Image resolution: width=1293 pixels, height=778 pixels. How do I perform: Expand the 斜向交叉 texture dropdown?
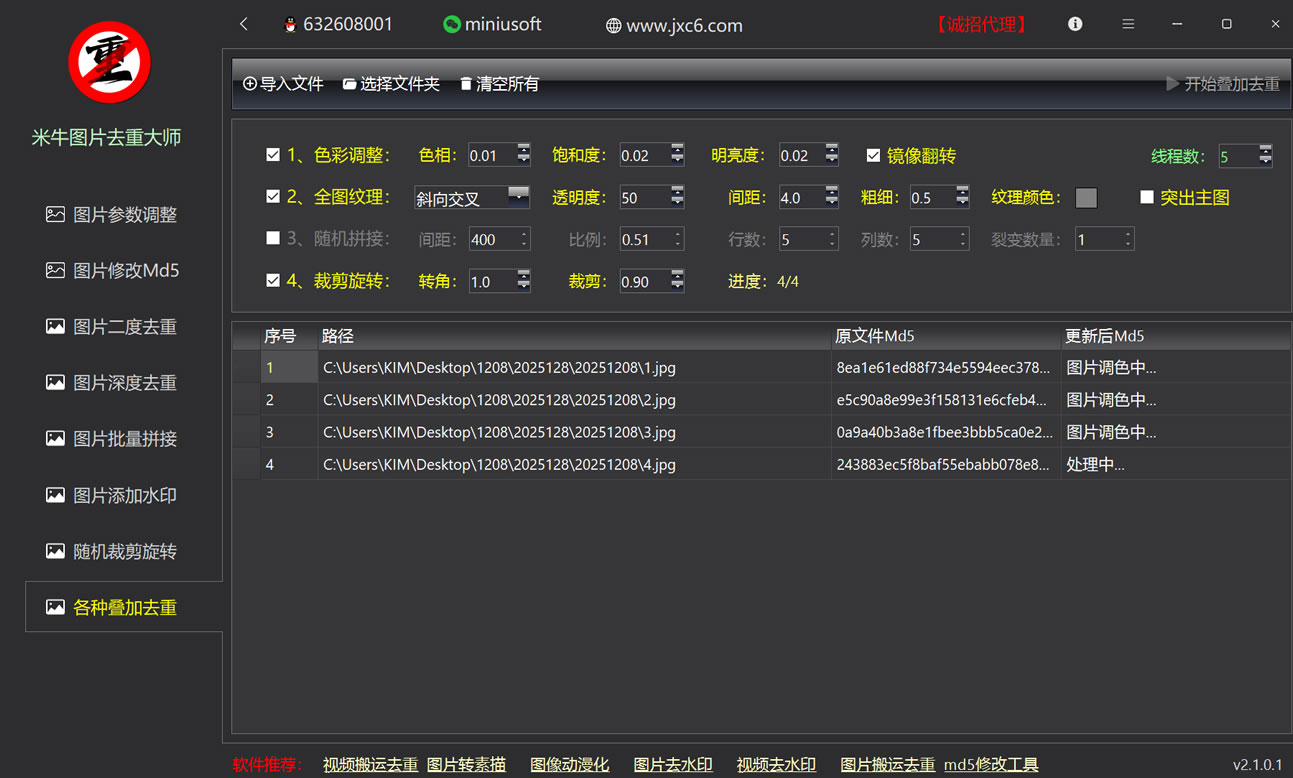[x=518, y=195]
